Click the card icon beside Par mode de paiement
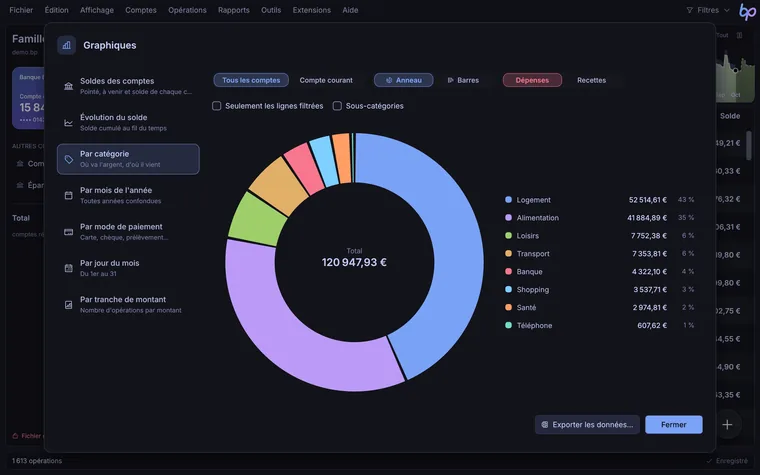The width and height of the screenshot is (760, 475). click(68, 232)
